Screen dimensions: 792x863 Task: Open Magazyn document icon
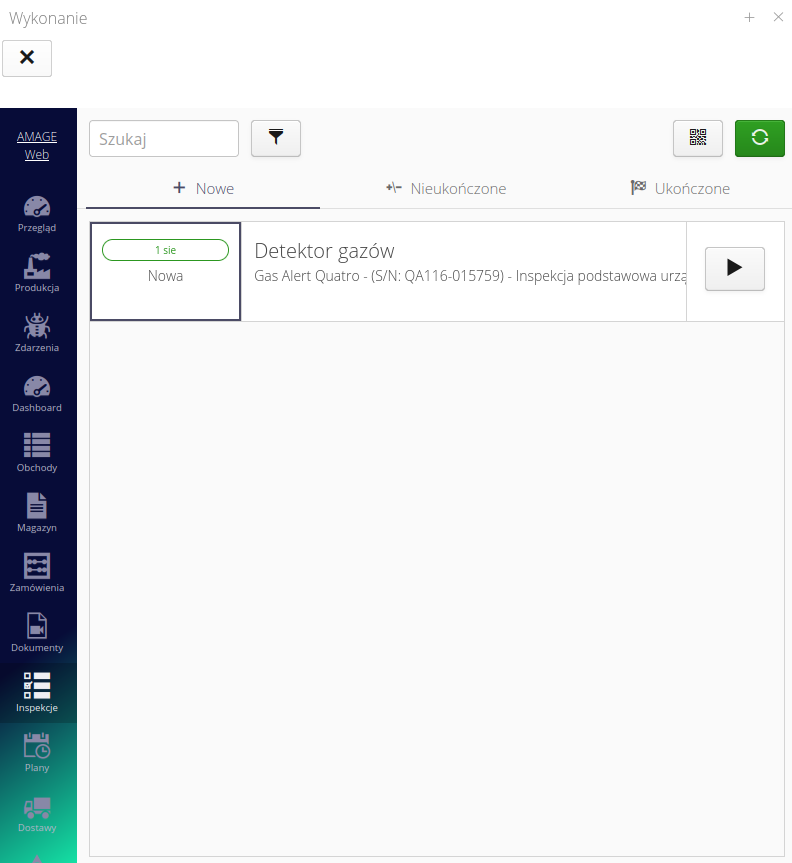37,513
